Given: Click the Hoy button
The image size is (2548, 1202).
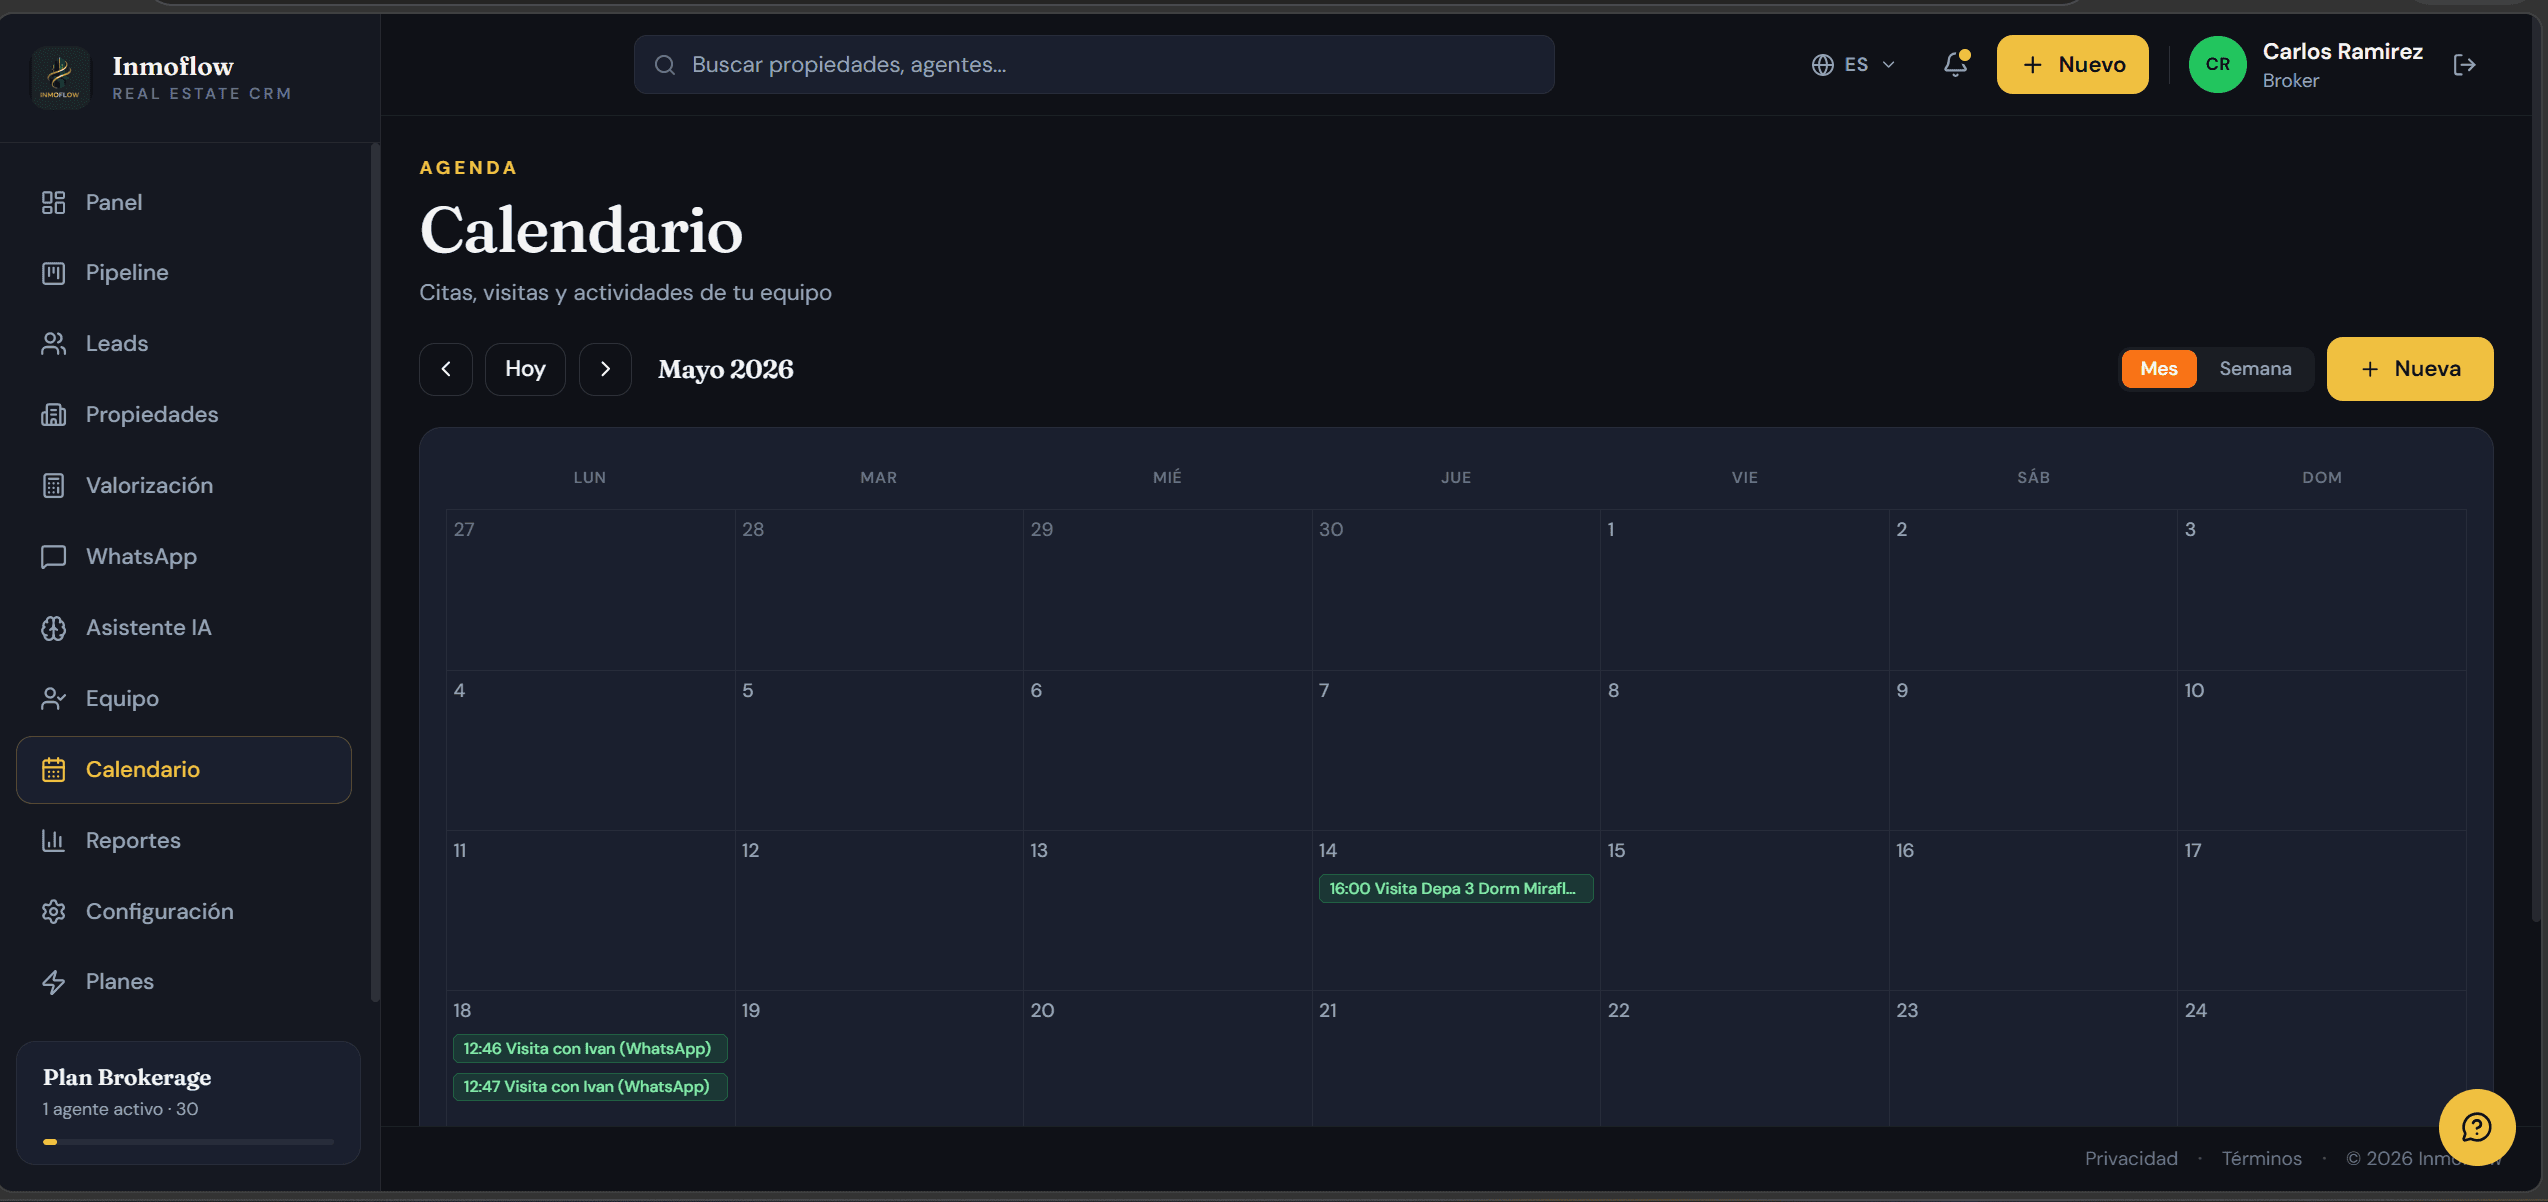Looking at the screenshot, I should (525, 369).
